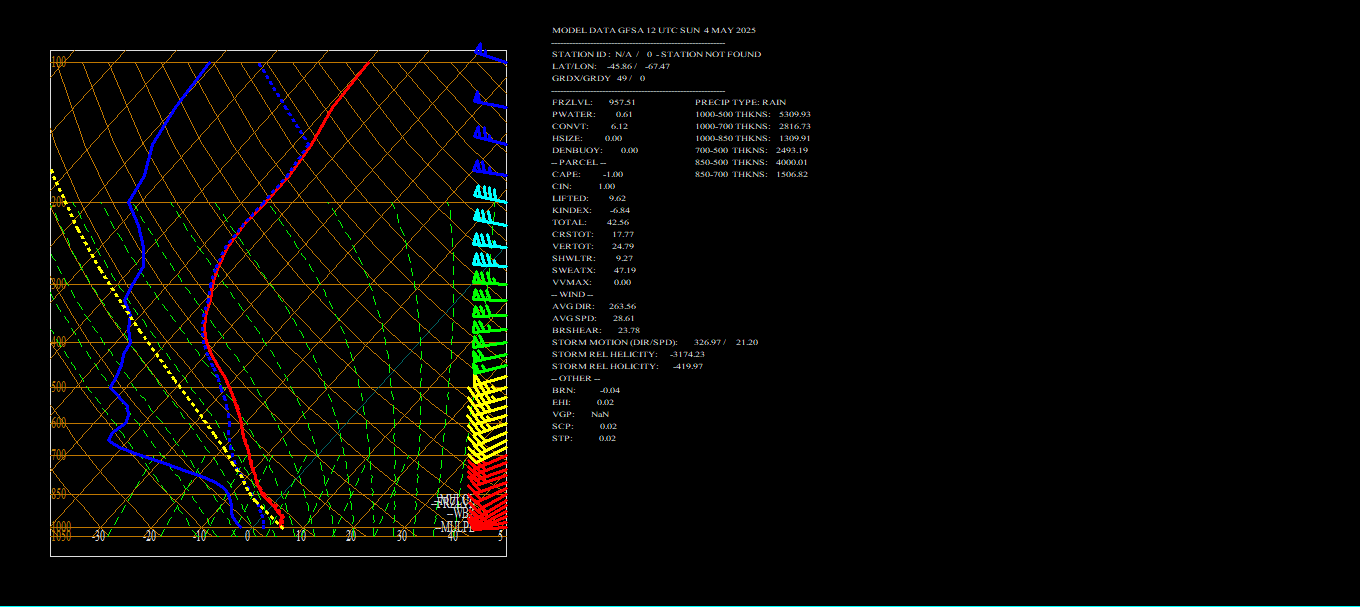This screenshot has width=1360, height=607.
Task: Click the BRSHEAR 23.78 row
Action: (596, 330)
